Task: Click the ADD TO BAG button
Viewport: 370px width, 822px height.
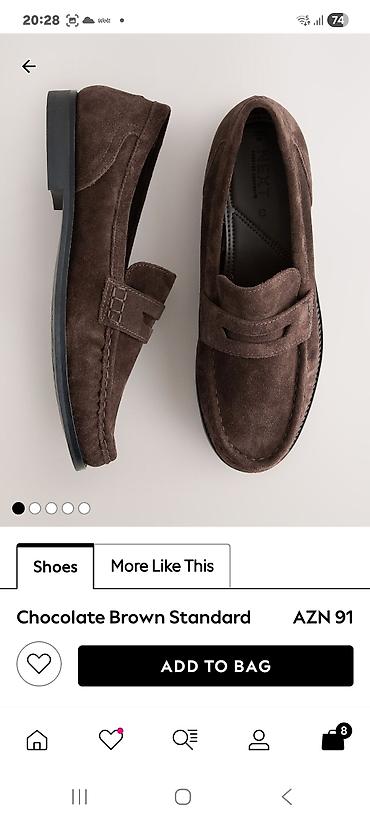Action: click(x=215, y=666)
